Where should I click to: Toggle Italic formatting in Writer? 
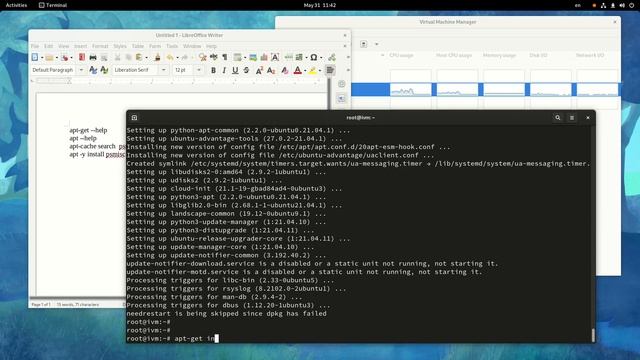pyautogui.click(x=224, y=70)
